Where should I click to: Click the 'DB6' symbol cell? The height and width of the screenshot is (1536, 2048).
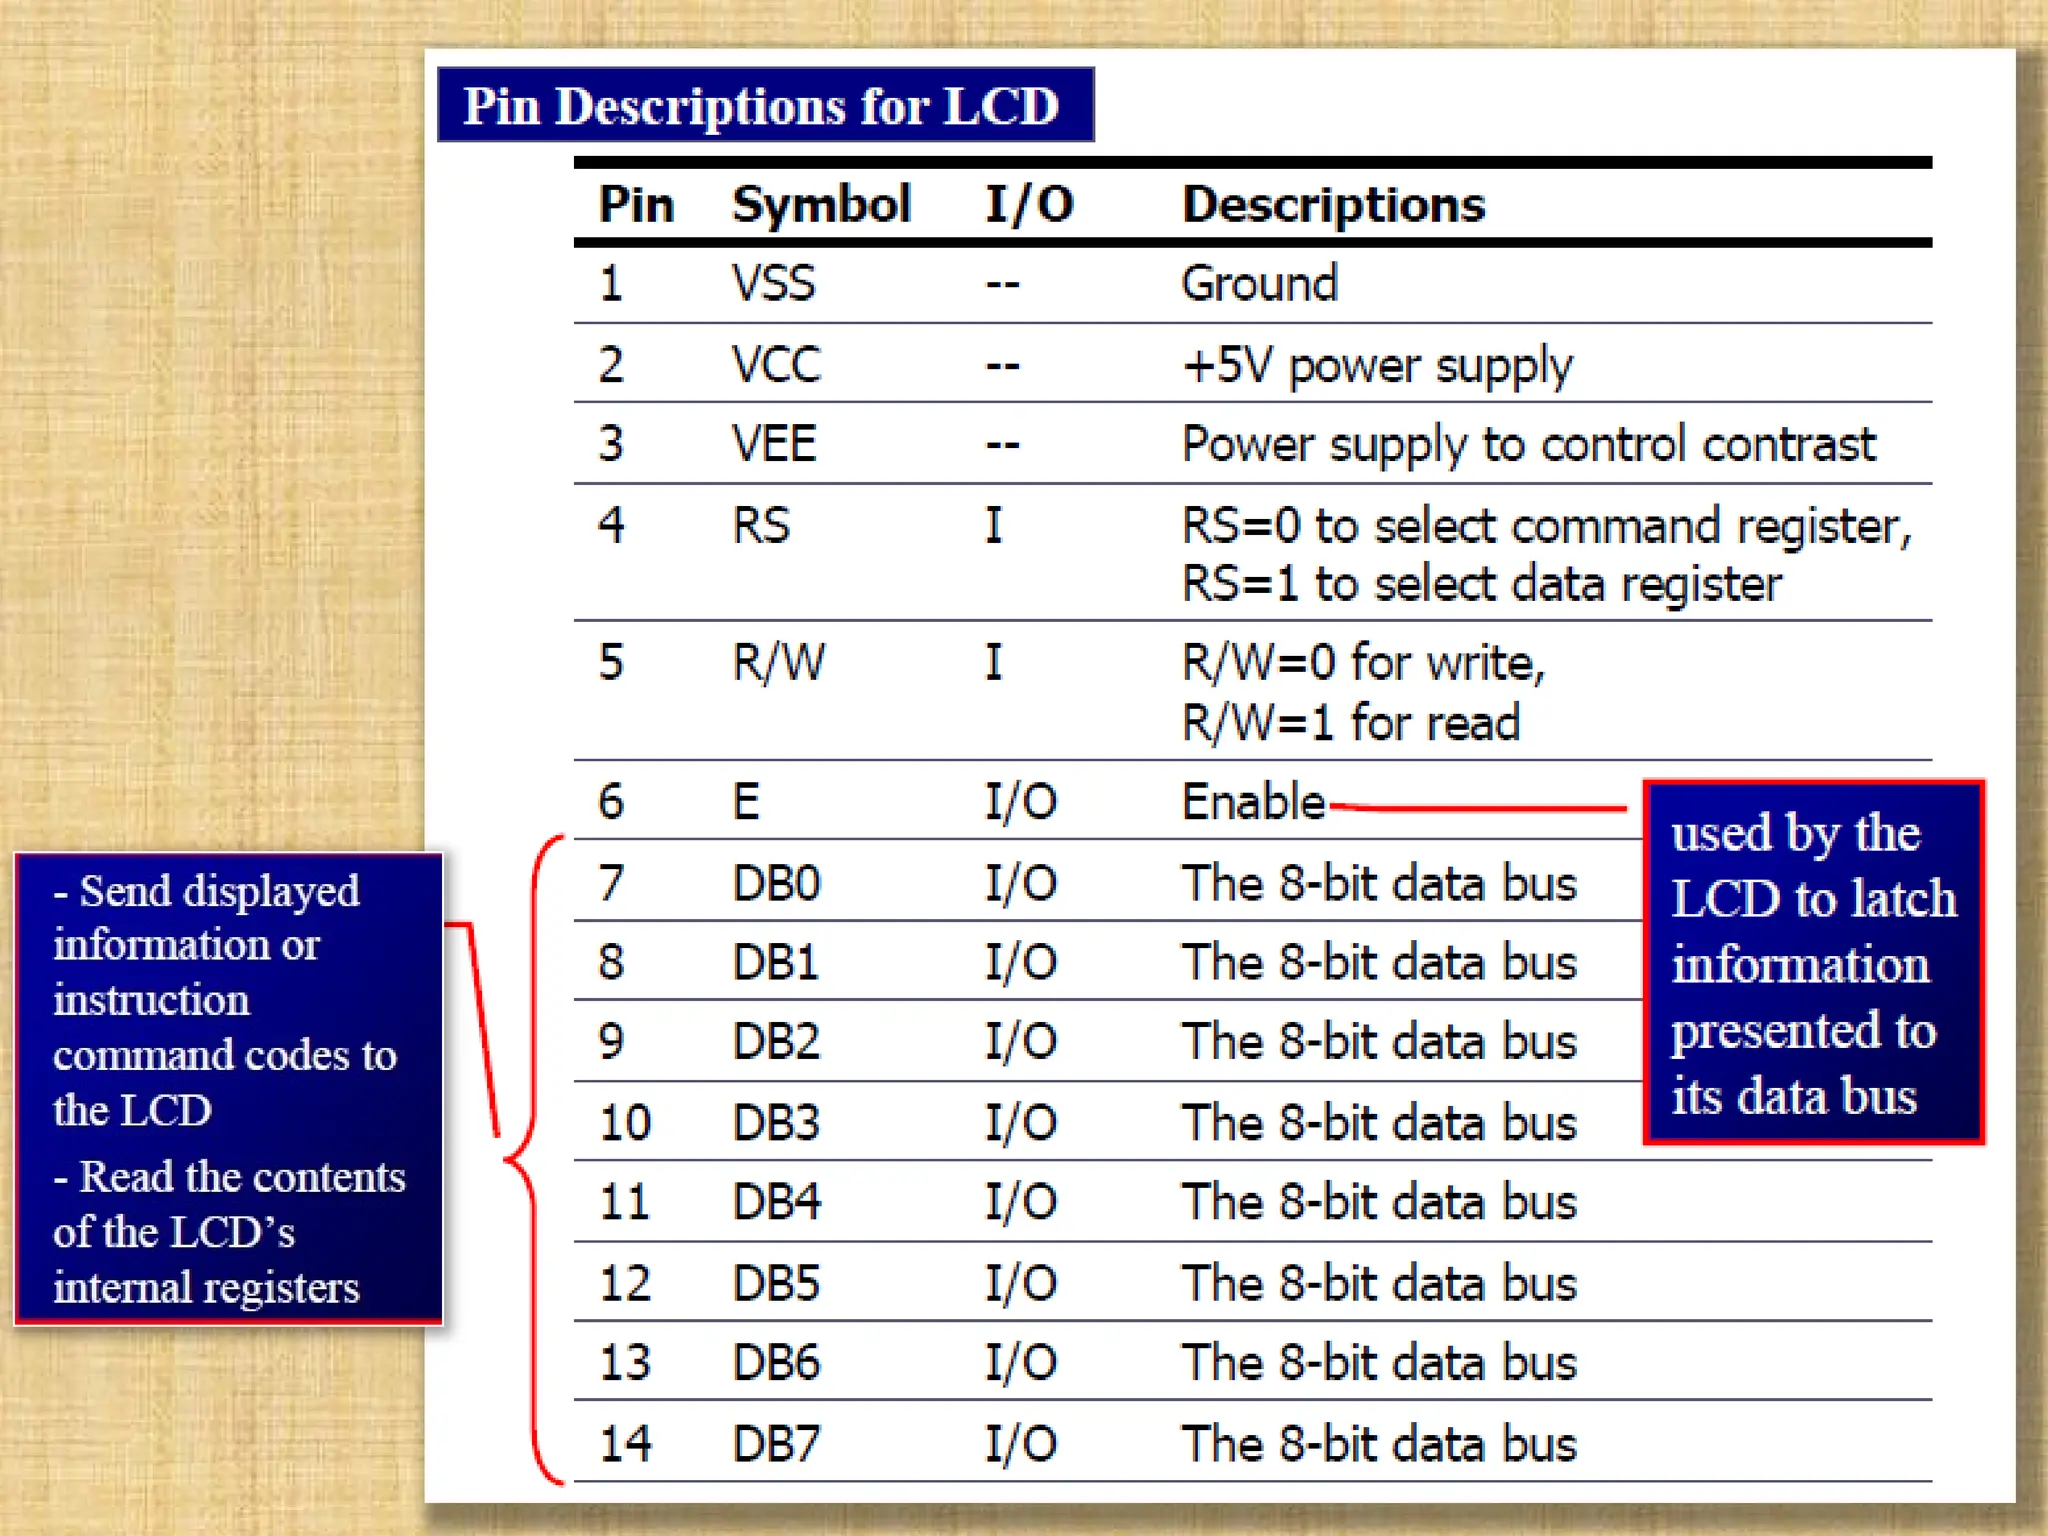coord(775,1362)
